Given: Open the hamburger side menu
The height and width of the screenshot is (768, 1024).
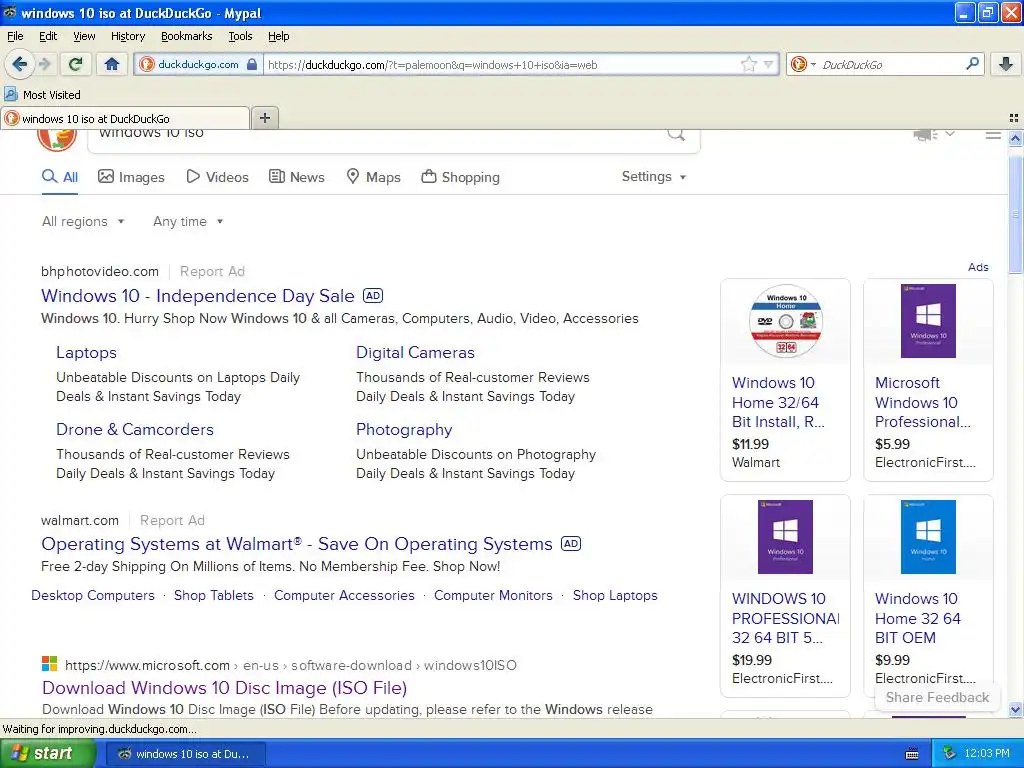Looking at the screenshot, I should (x=993, y=135).
